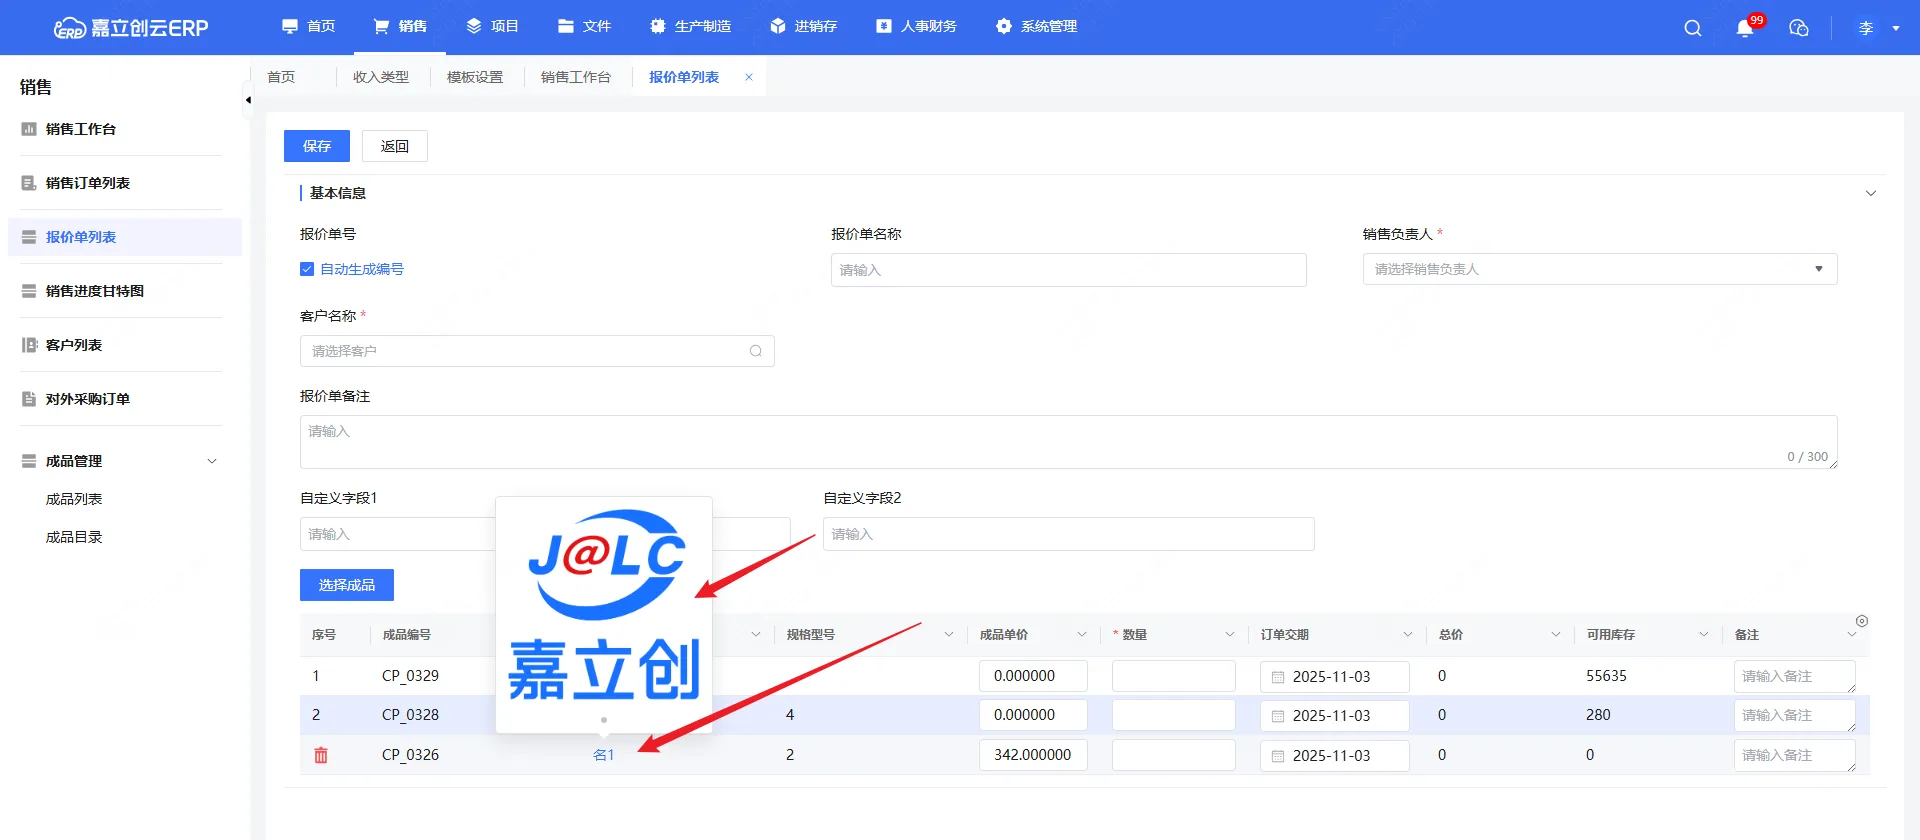Open the chat messages icon in header
The image size is (1920, 840).
click(x=1798, y=28)
